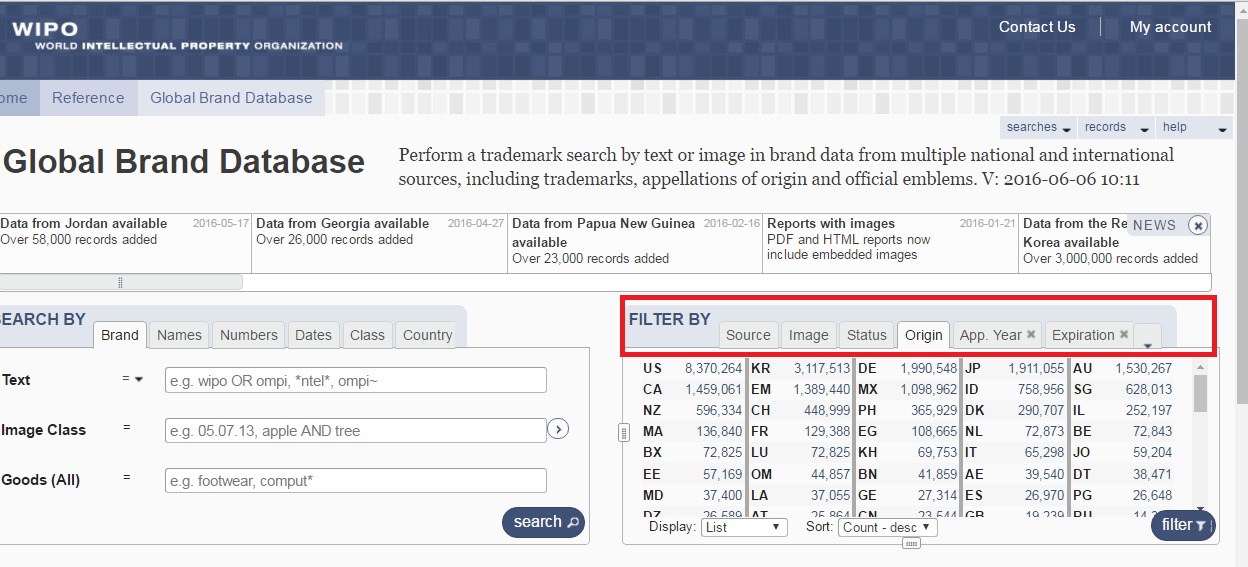
Task: Select origin PG with 26,648 records
Action: 1122,495
